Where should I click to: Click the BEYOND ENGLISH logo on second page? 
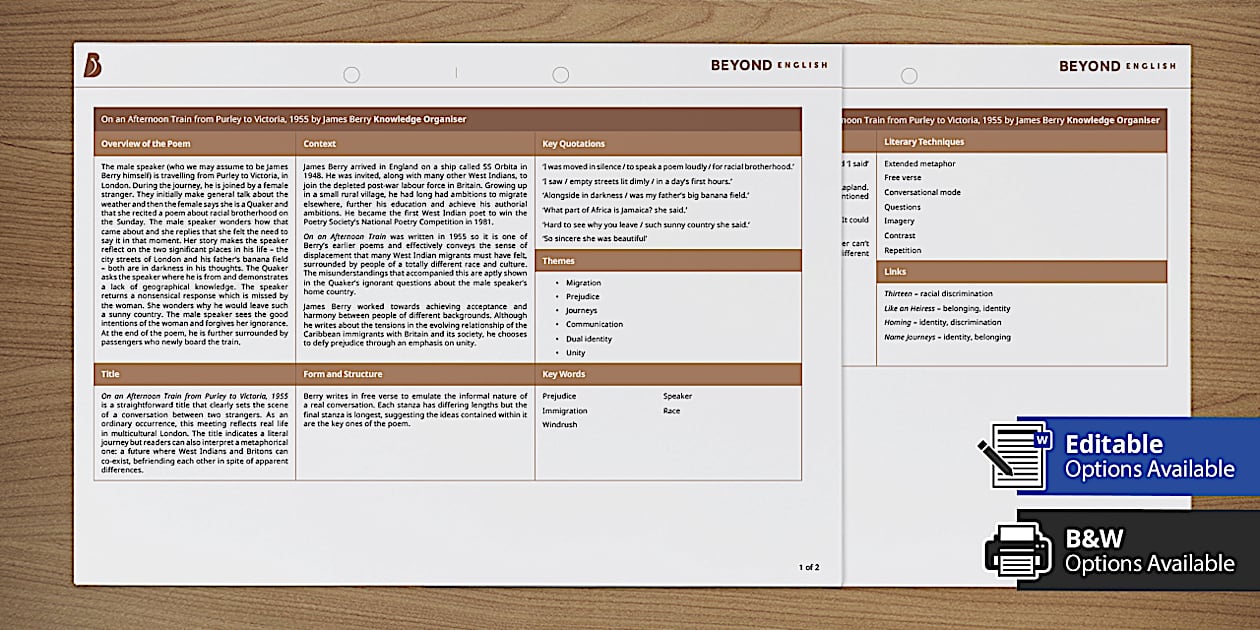coord(1117,66)
